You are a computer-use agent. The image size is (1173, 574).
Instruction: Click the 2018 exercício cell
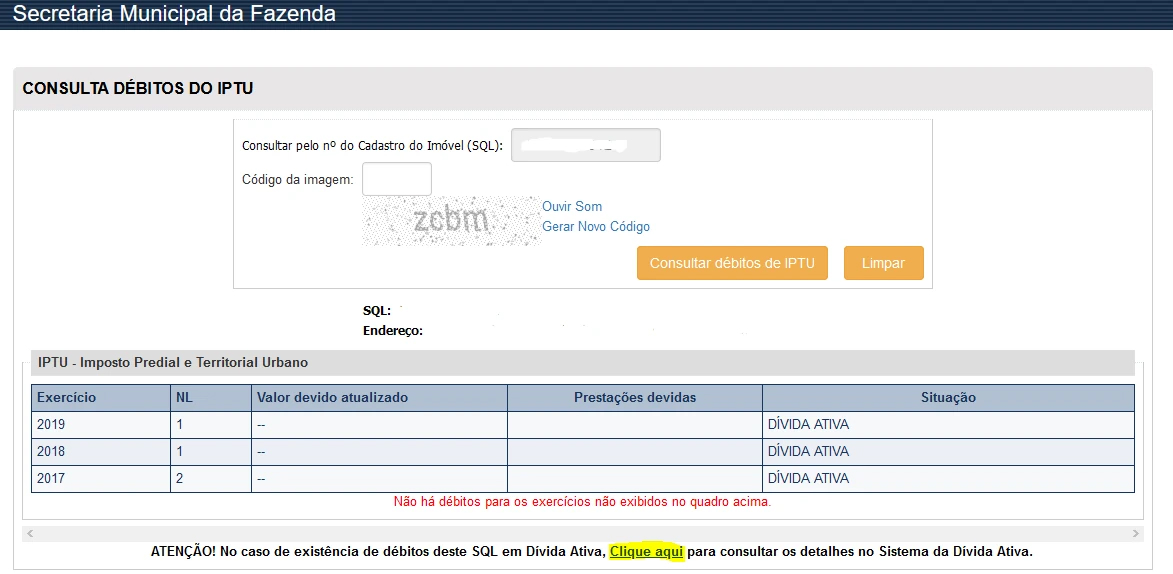101,451
